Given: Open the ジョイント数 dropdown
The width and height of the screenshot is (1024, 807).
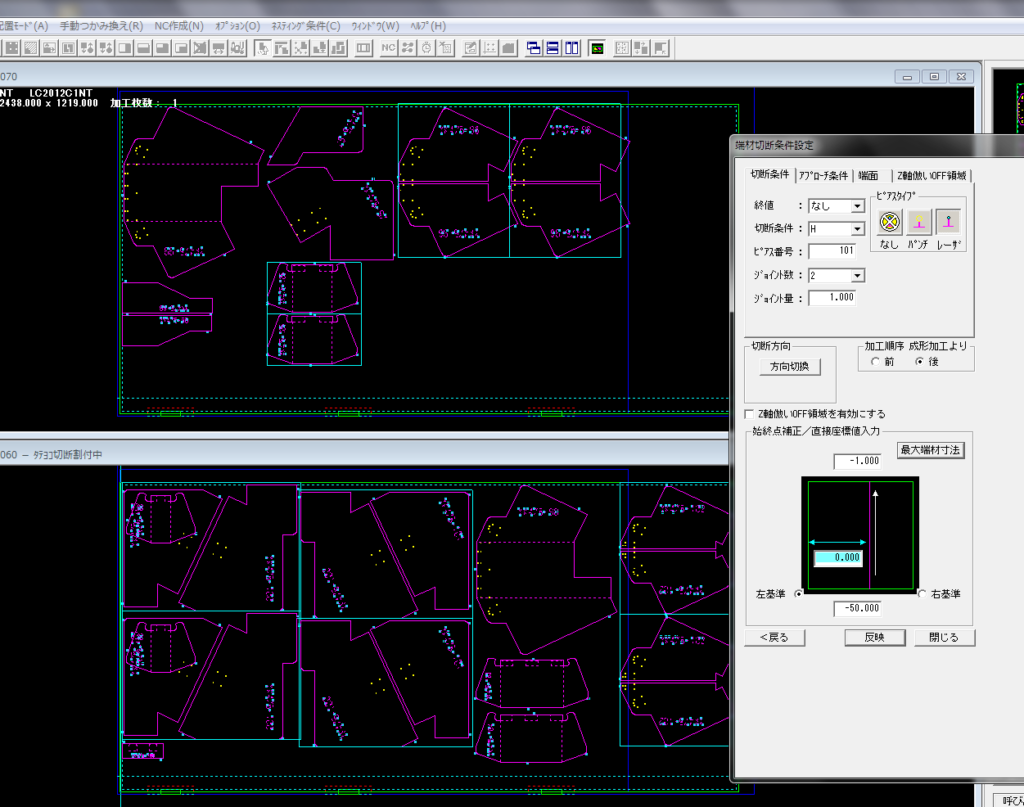Looking at the screenshot, I should [857, 275].
